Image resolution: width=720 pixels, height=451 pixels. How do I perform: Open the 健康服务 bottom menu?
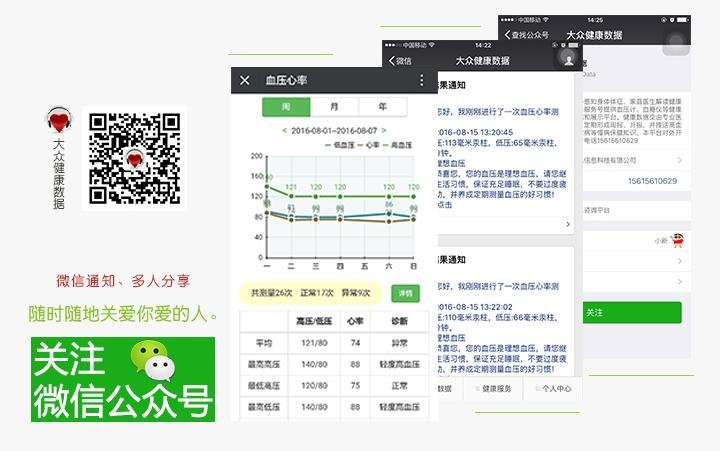(x=493, y=389)
